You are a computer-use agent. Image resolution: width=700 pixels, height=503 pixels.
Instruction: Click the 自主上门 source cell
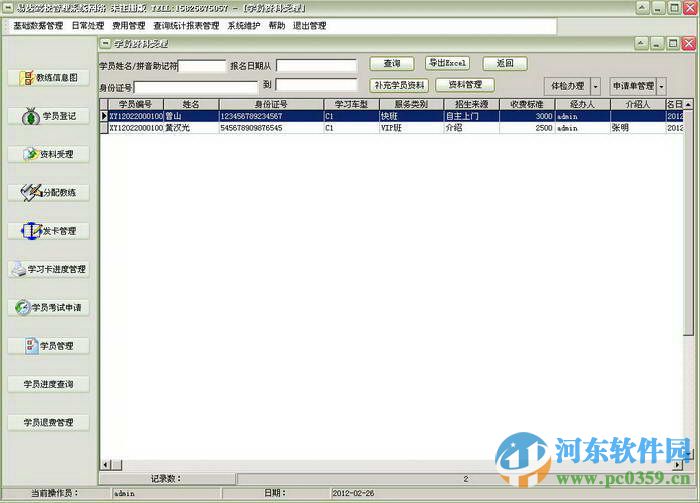coord(471,116)
